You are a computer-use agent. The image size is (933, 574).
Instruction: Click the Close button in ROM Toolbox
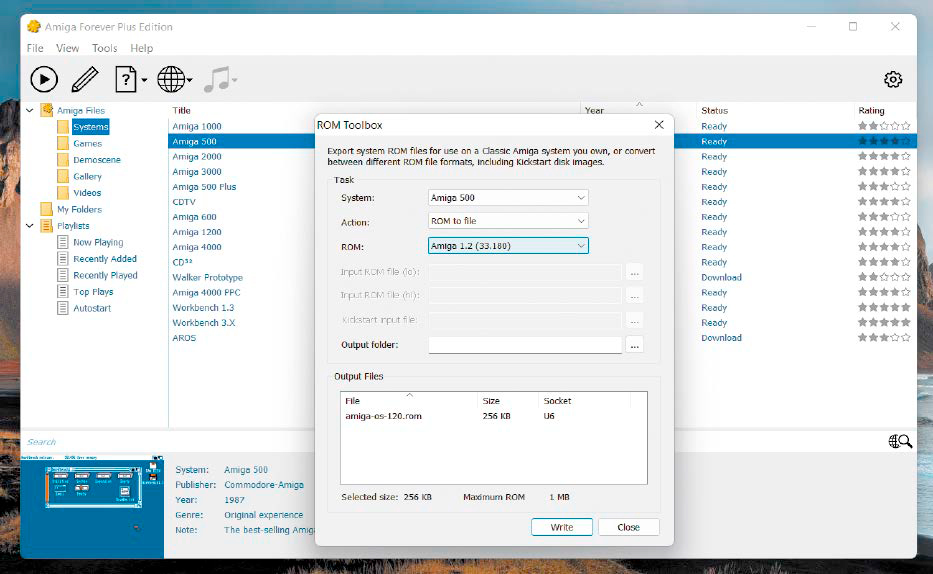(x=628, y=527)
